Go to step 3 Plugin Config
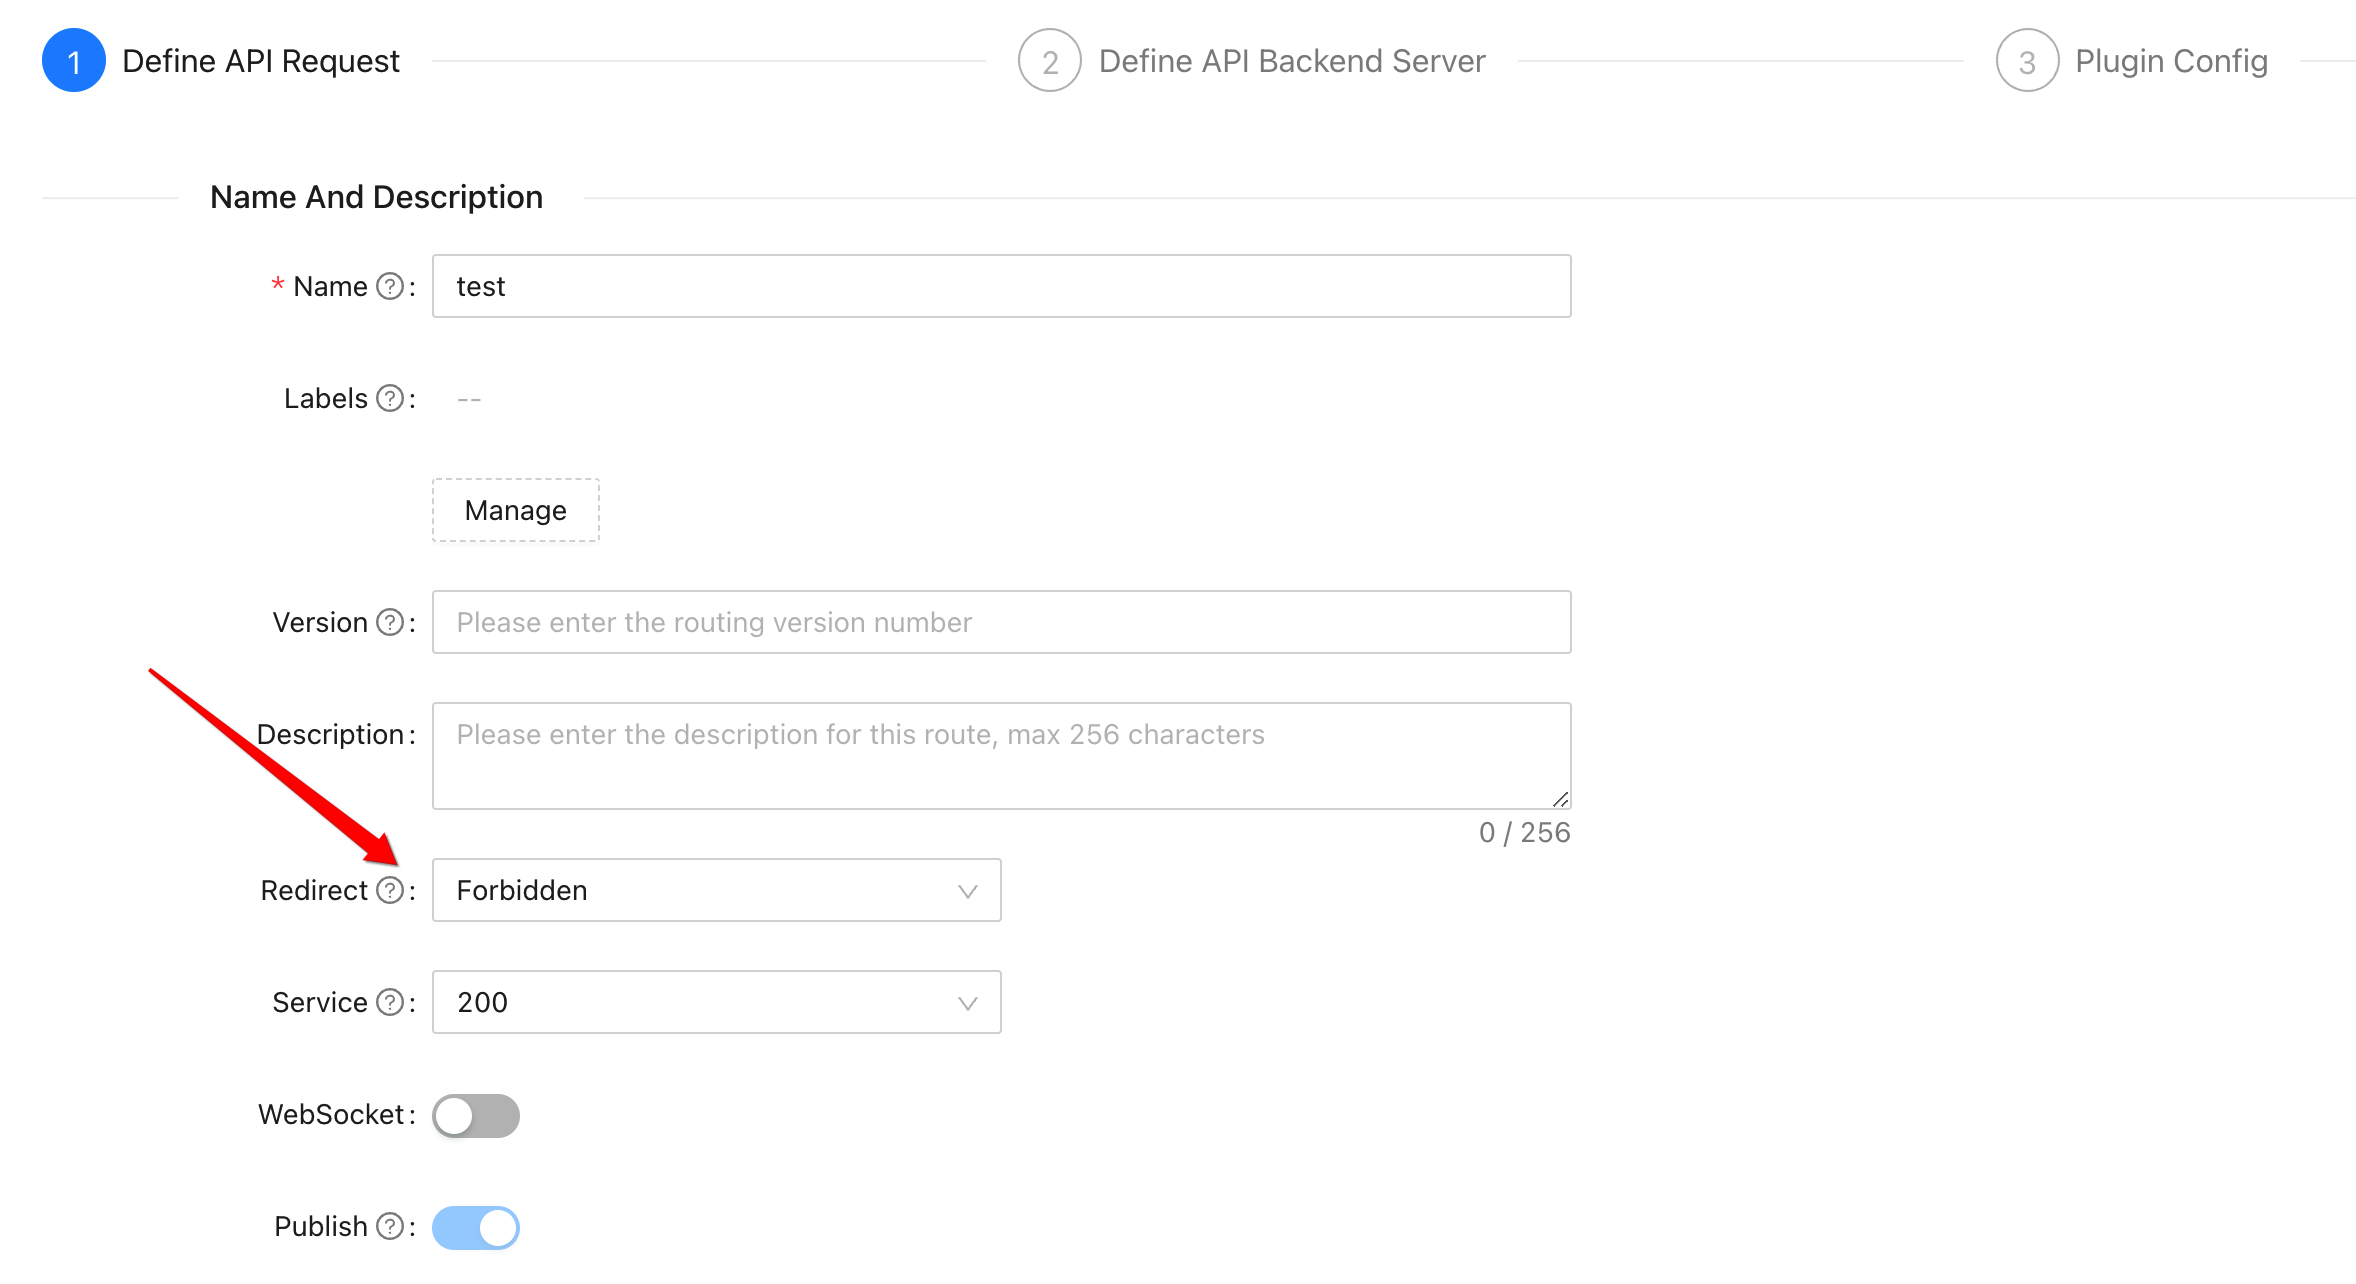Image resolution: width=2356 pixels, height=1284 pixels. point(2132,61)
